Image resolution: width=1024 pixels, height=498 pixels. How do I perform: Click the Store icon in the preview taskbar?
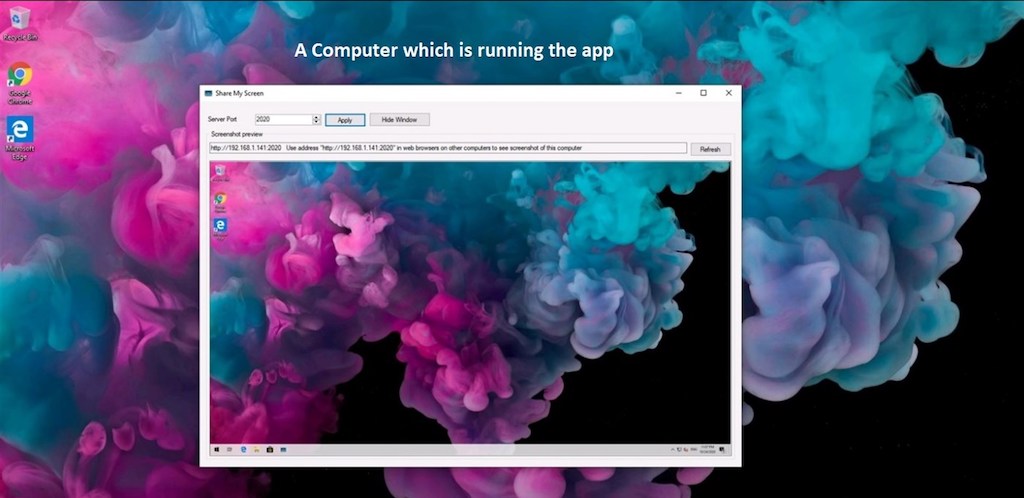[269, 451]
